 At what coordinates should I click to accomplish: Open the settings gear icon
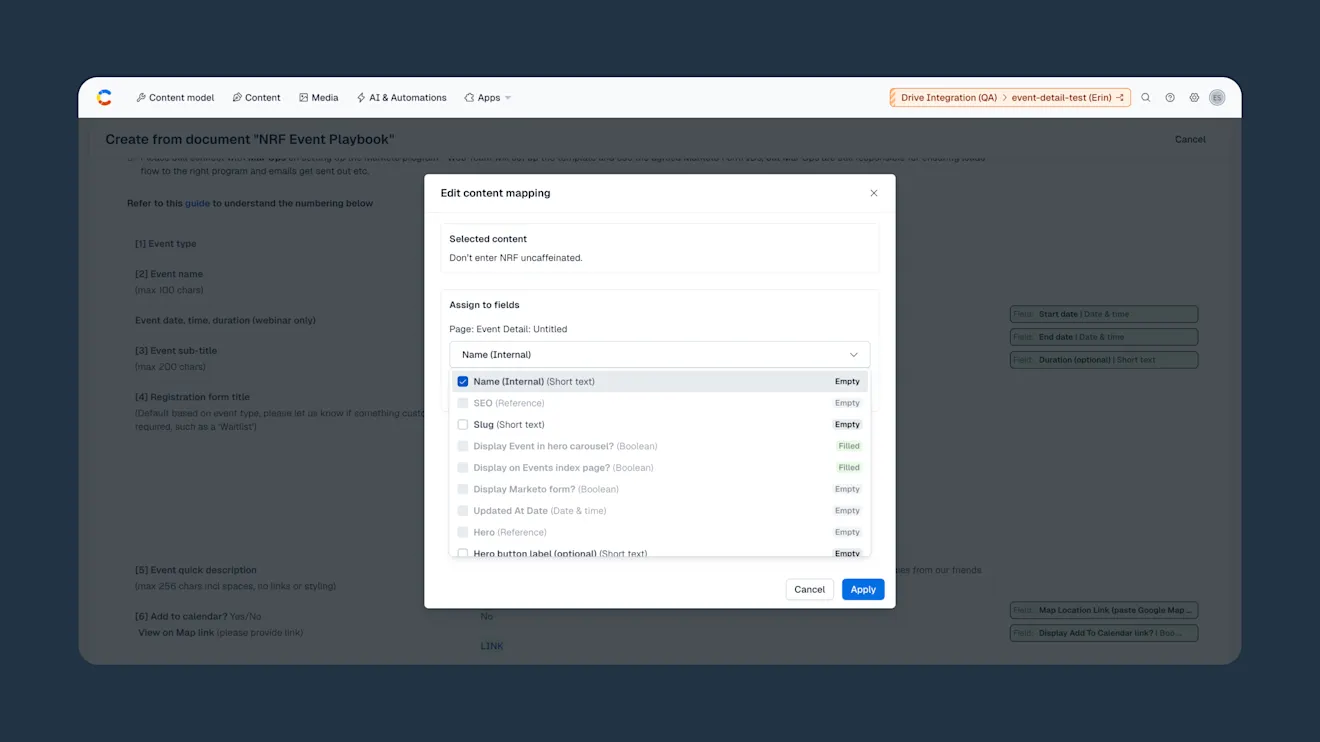1194,98
